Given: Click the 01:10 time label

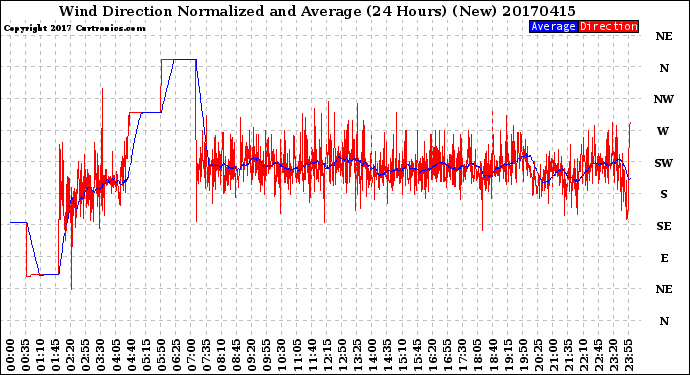Looking at the screenshot, I should coord(41,355).
